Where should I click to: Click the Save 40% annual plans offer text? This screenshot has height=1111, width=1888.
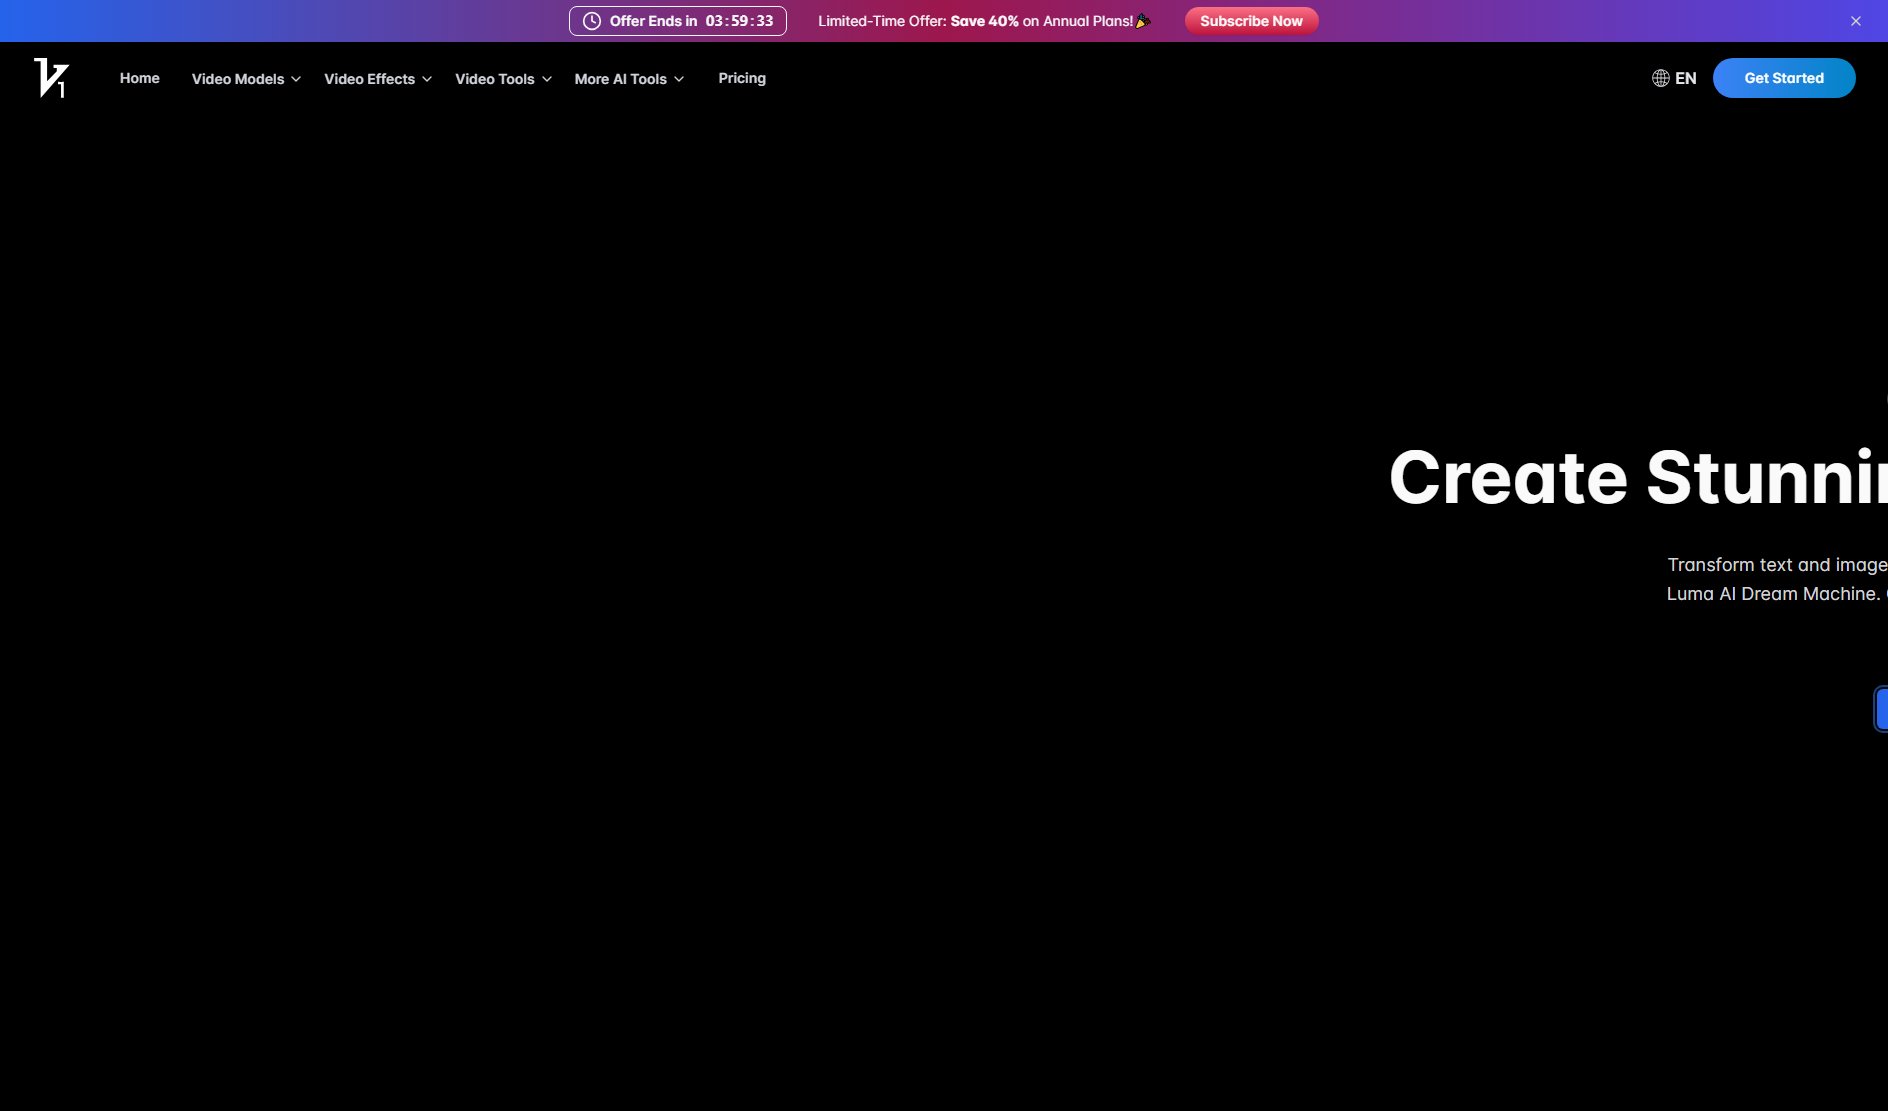pos(984,20)
